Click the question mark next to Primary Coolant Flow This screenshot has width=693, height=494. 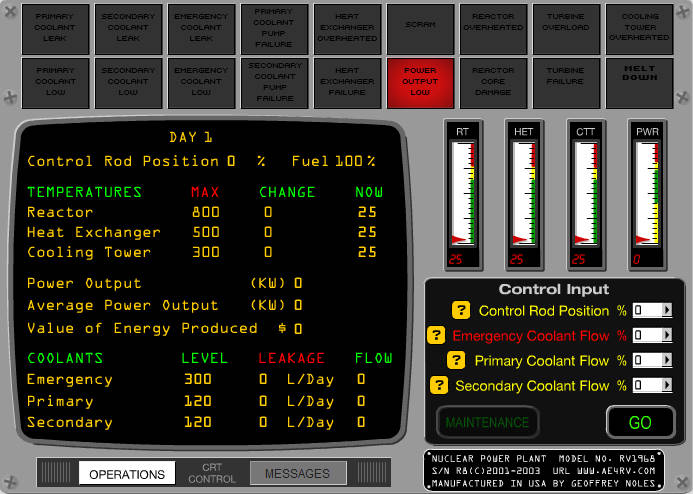click(456, 361)
